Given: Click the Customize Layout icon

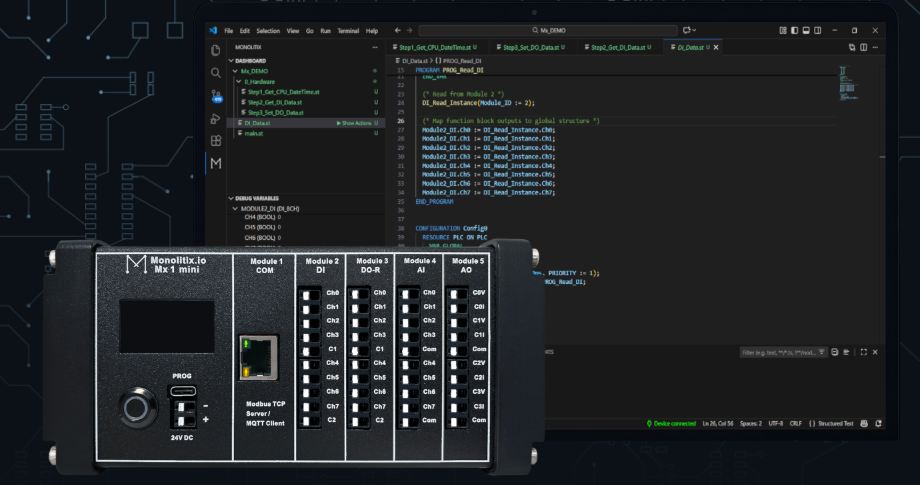Looking at the screenshot, I should tap(783, 30).
